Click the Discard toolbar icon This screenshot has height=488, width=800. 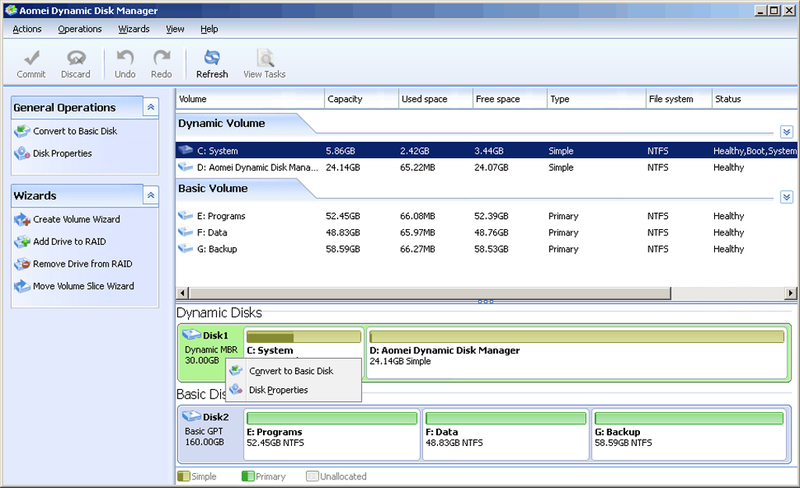(76, 58)
